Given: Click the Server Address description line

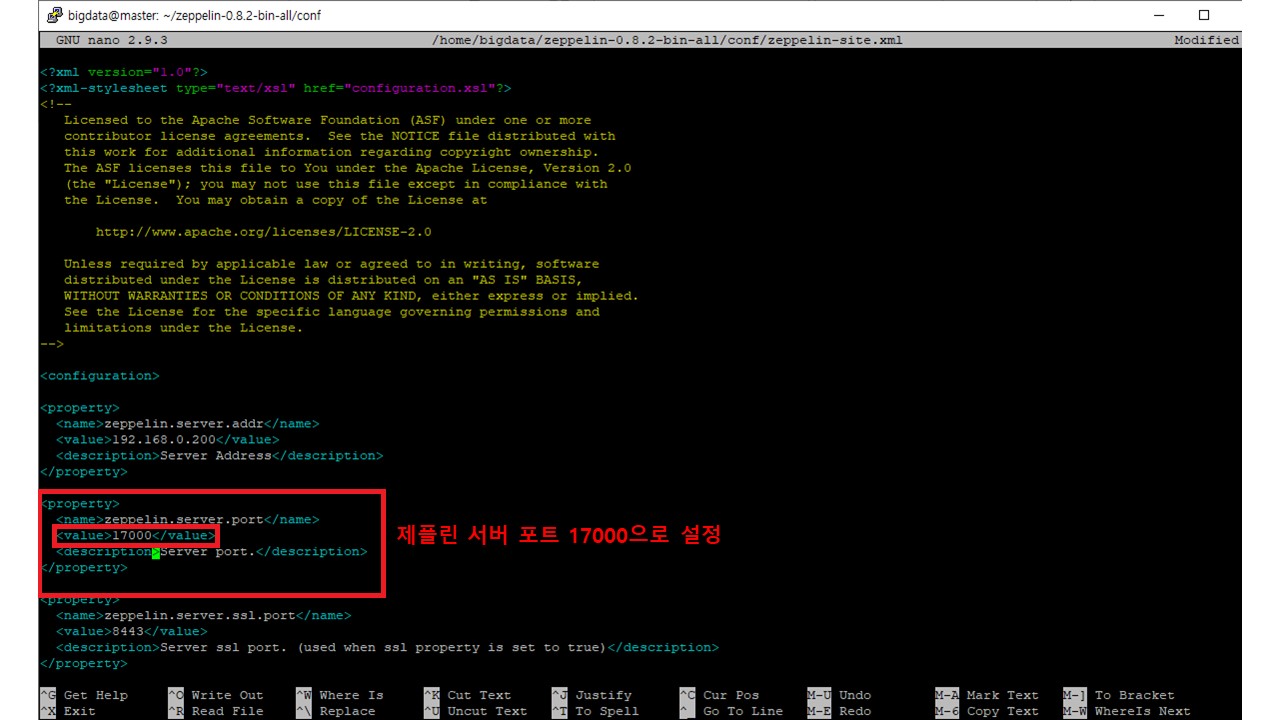Looking at the screenshot, I should coord(220,456).
